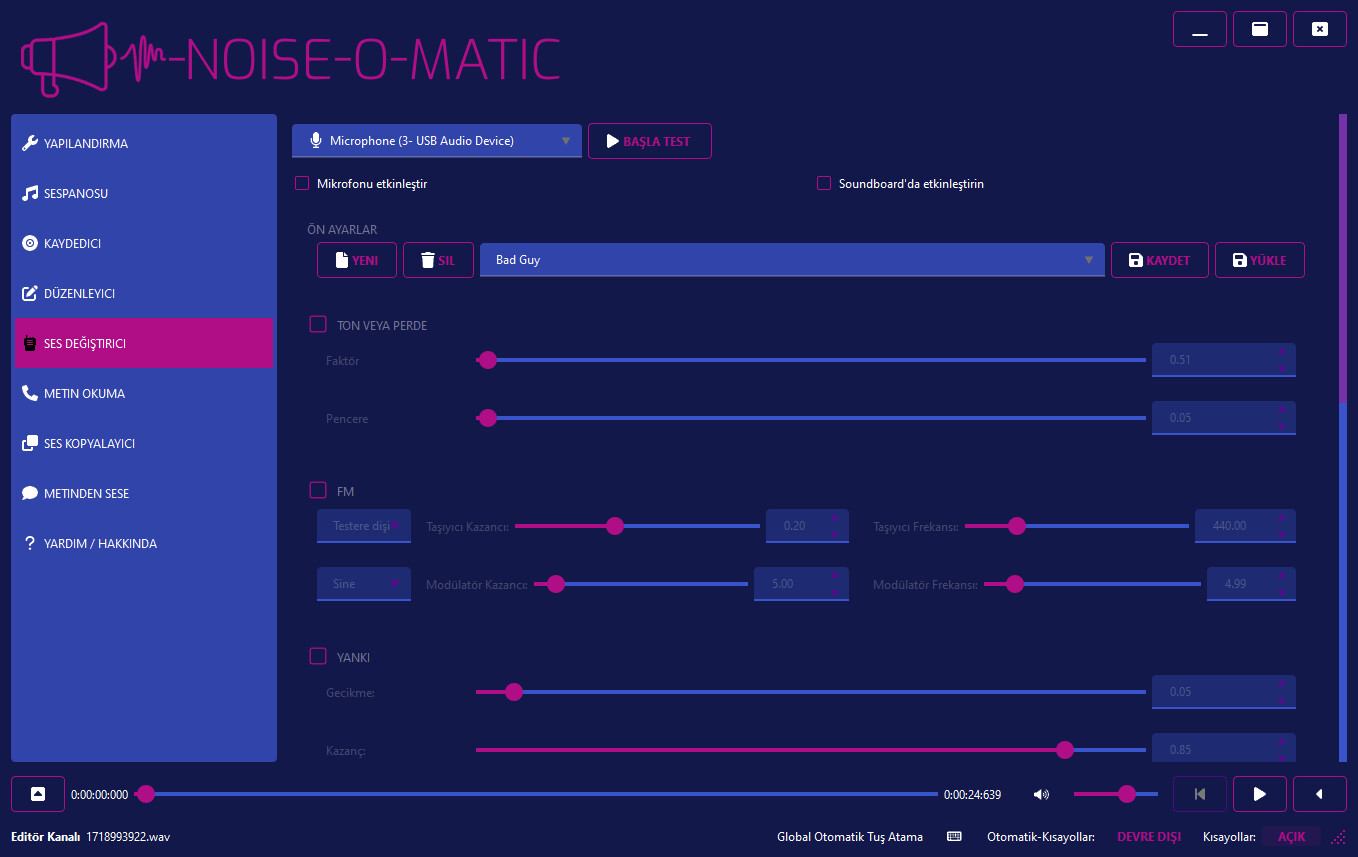Expand the Bad Guy preset dropdown
This screenshot has width=1358, height=857.
(791, 260)
